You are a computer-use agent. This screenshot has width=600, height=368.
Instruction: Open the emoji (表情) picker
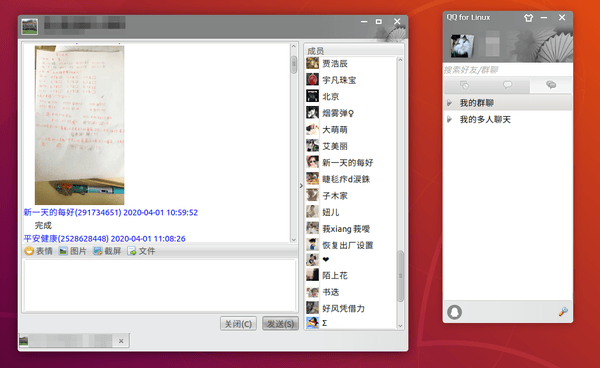[x=38, y=251]
